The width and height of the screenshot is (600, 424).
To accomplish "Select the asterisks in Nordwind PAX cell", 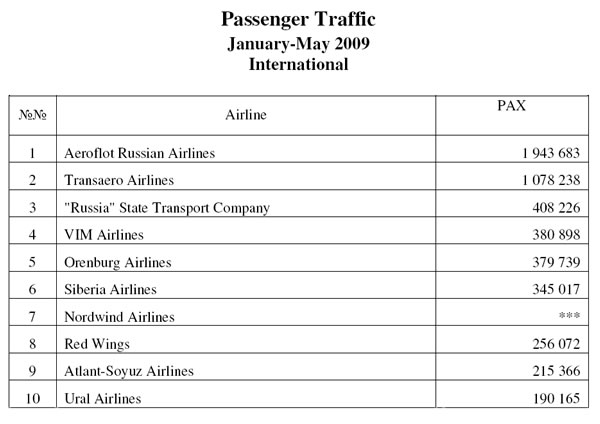I will (x=569, y=316).
